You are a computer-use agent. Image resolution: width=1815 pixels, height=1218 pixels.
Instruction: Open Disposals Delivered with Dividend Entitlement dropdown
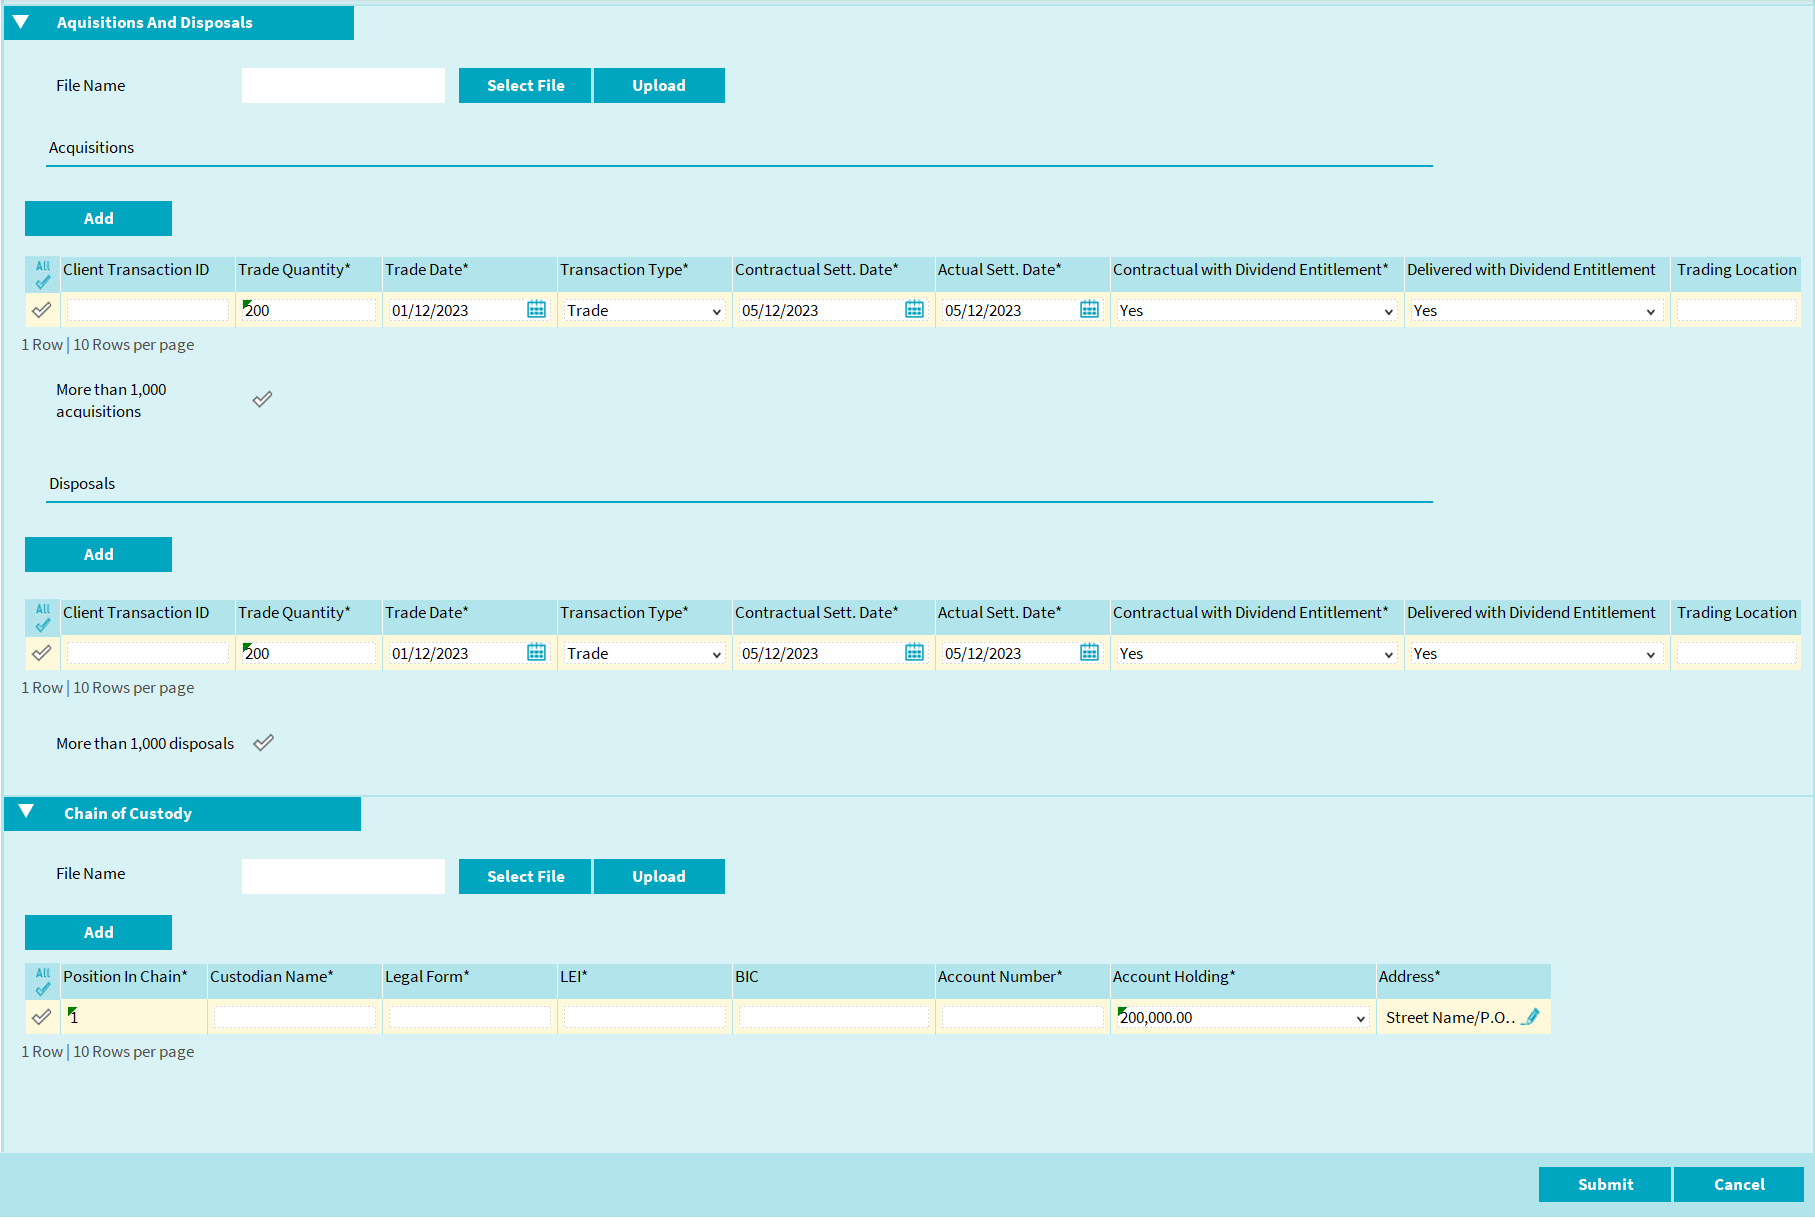point(1535,654)
